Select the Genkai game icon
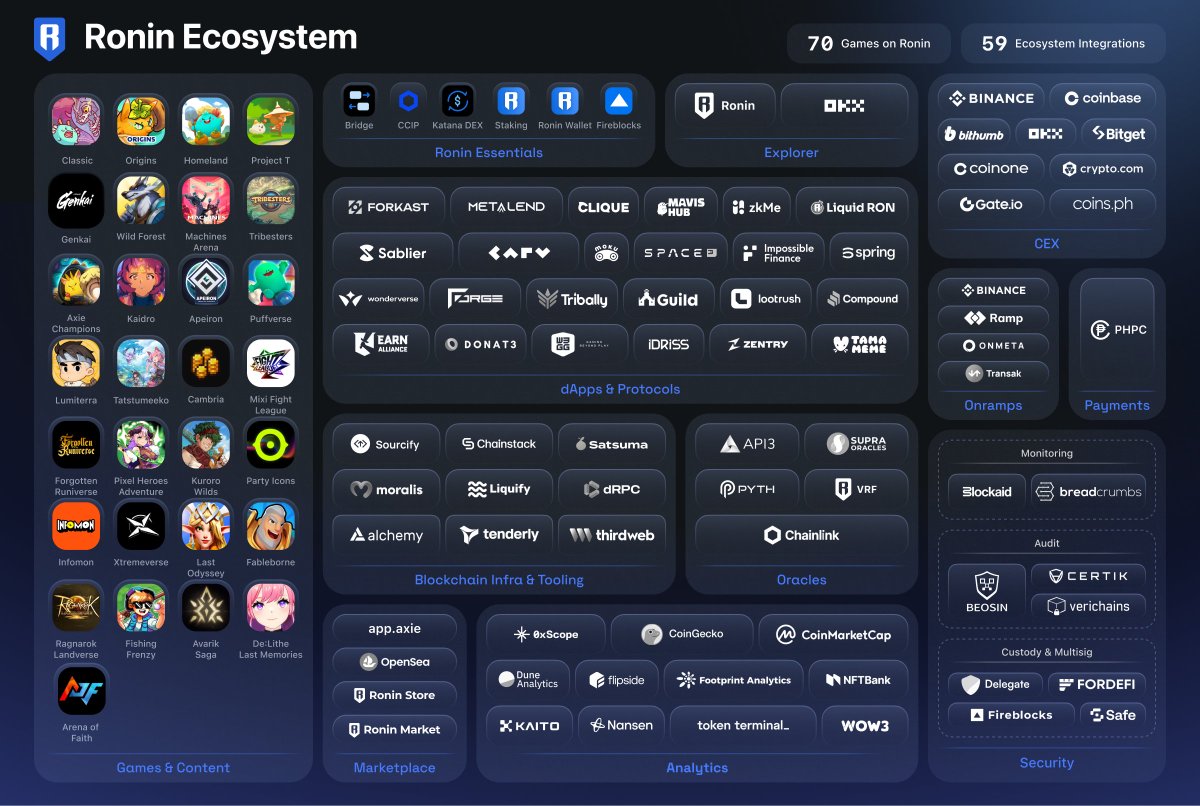 click(77, 201)
